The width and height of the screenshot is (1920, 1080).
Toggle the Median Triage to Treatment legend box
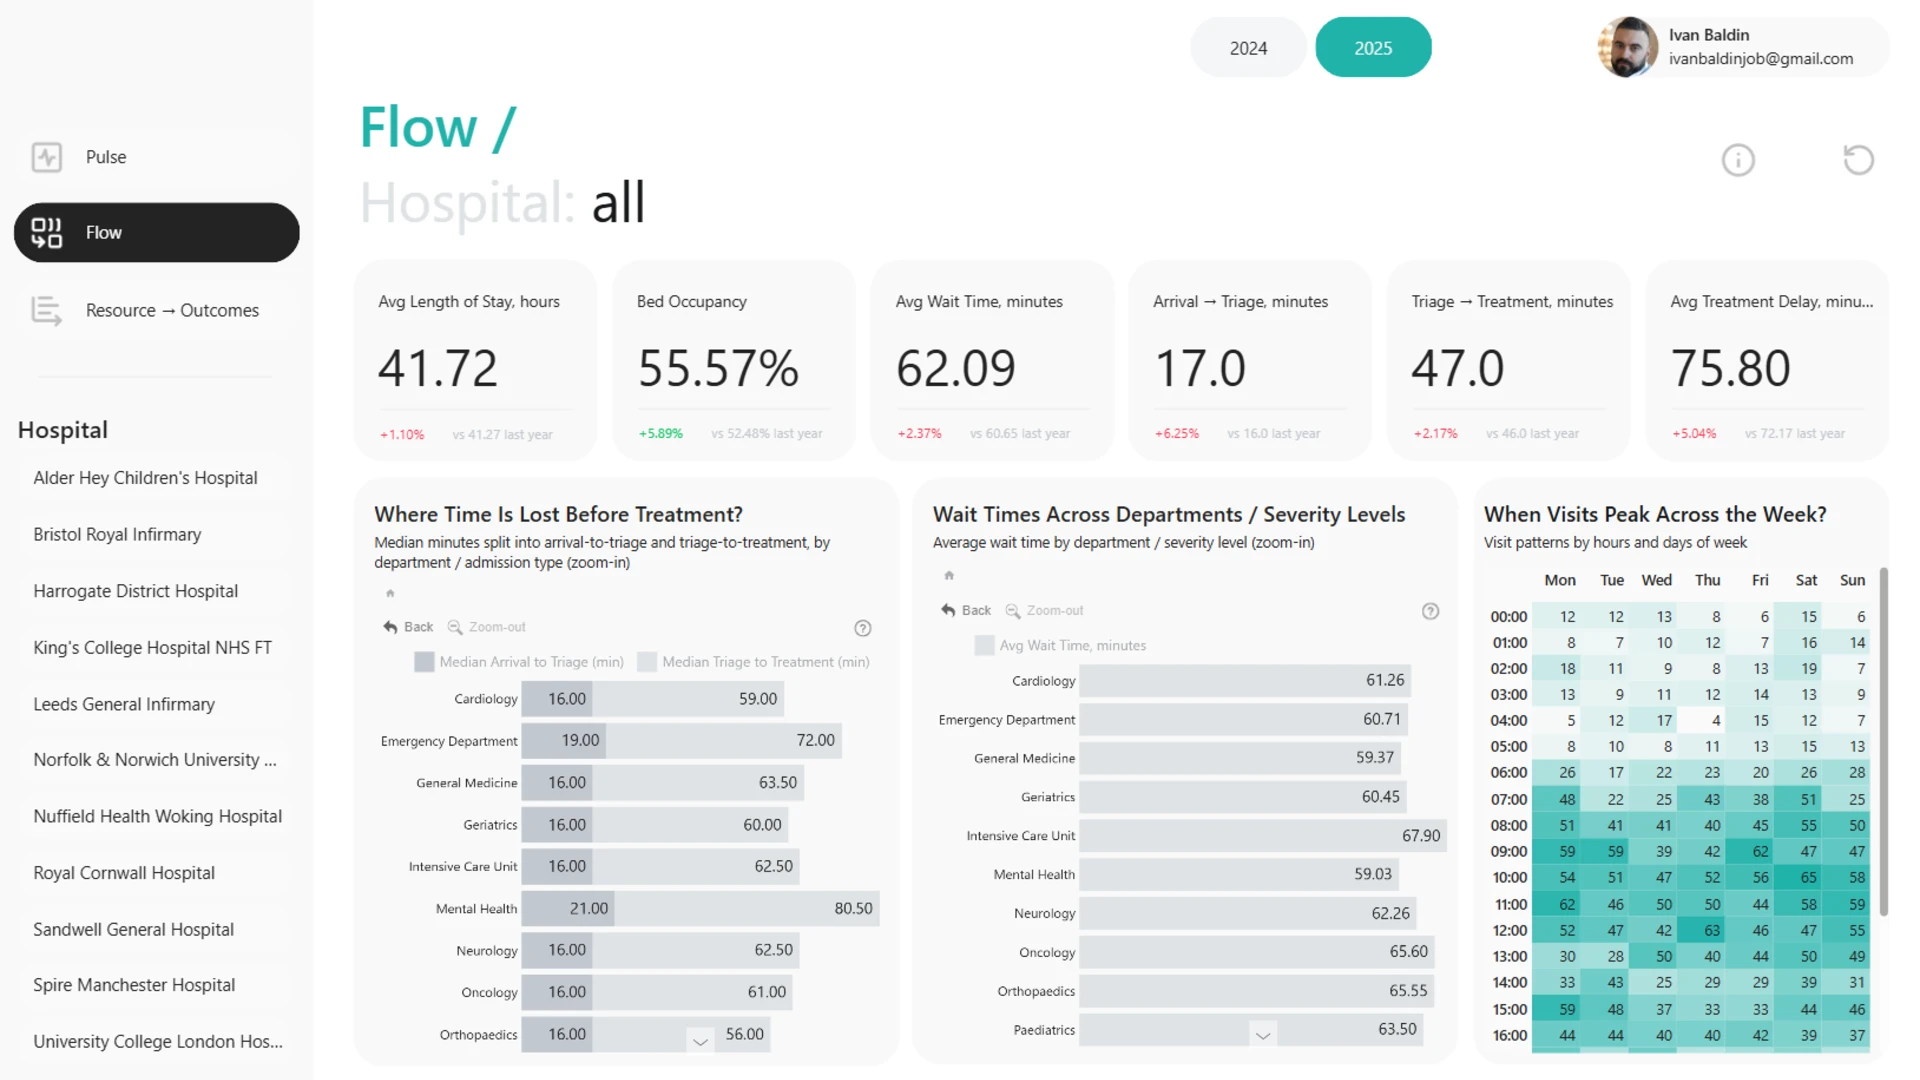(x=647, y=662)
